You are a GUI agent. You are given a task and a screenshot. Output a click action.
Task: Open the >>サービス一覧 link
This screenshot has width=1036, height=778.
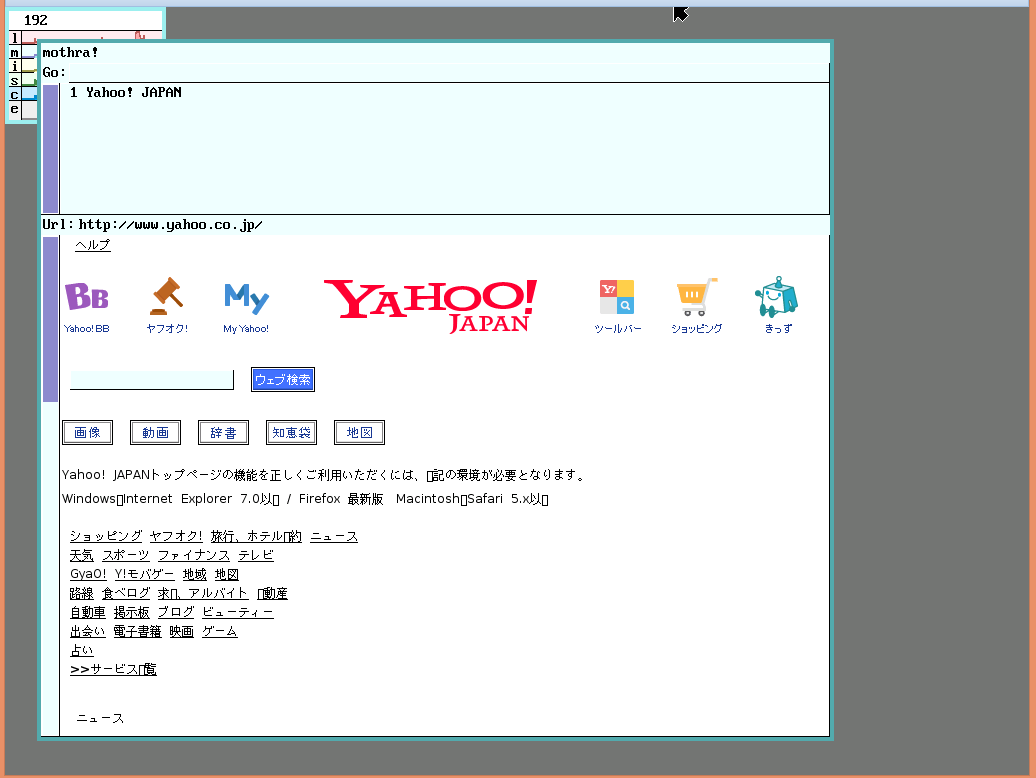click(113, 669)
